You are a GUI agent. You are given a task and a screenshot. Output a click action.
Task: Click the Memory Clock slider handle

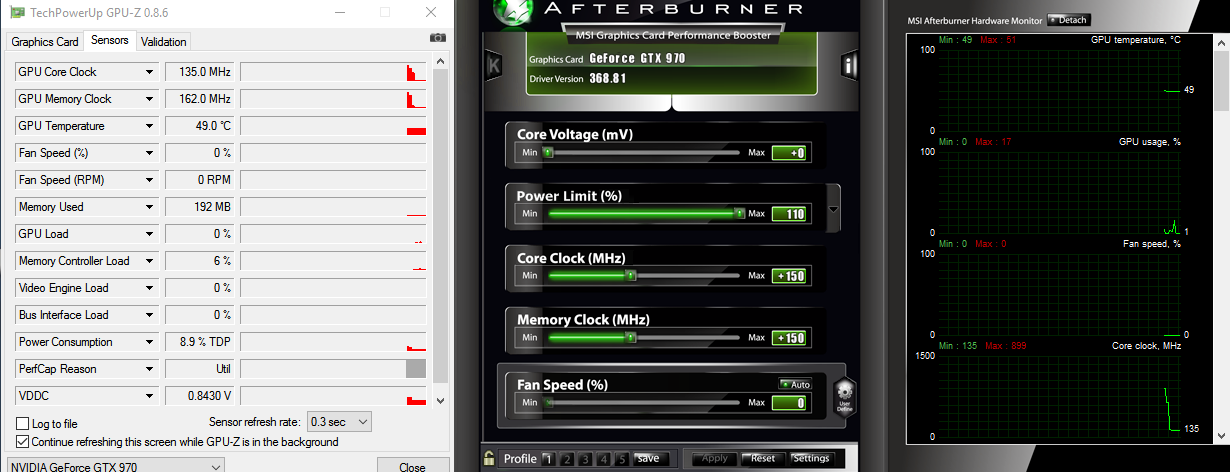click(630, 338)
